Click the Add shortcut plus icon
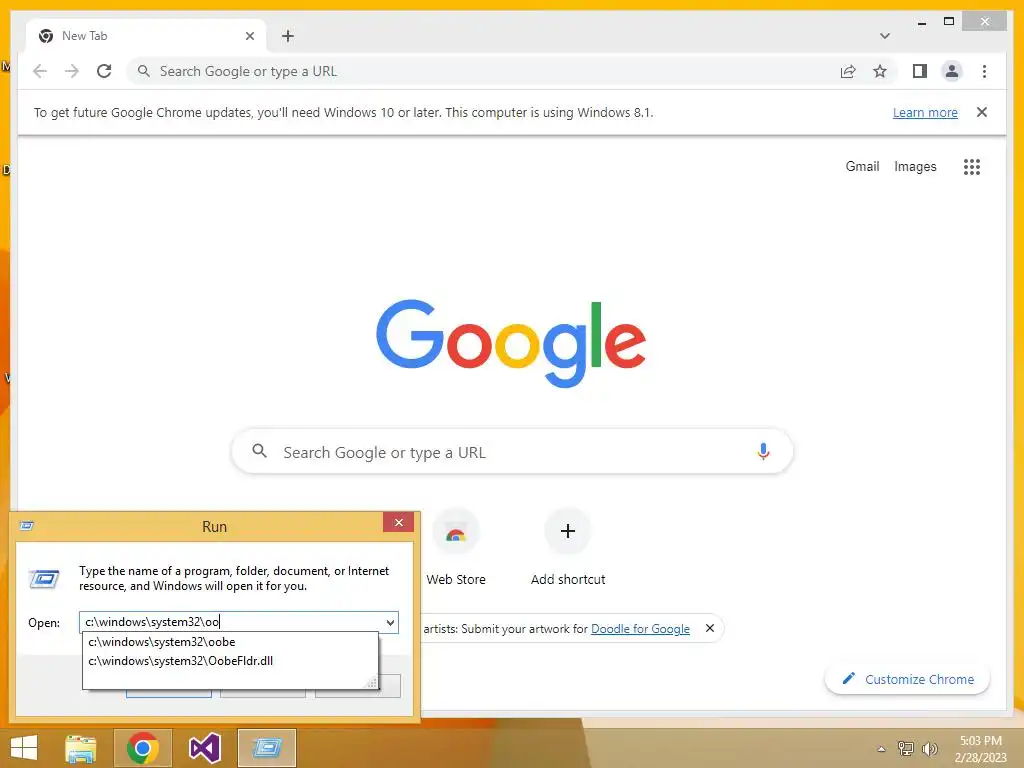Image resolution: width=1024 pixels, height=768 pixels. (568, 531)
